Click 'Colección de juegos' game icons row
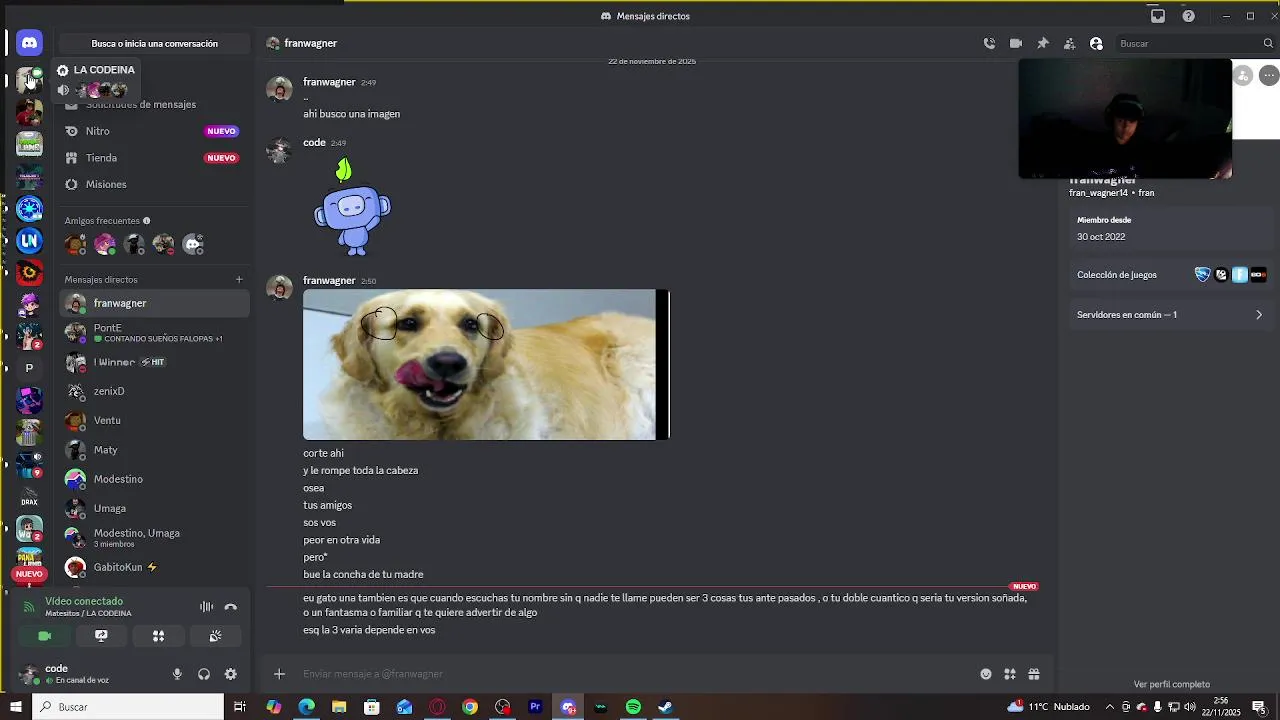The width and height of the screenshot is (1280, 720). pos(1230,275)
